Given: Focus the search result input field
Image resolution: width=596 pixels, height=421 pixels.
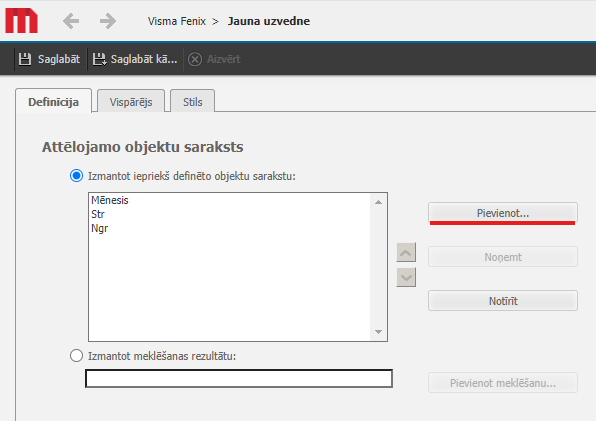Looking at the screenshot, I should tap(239, 378).
